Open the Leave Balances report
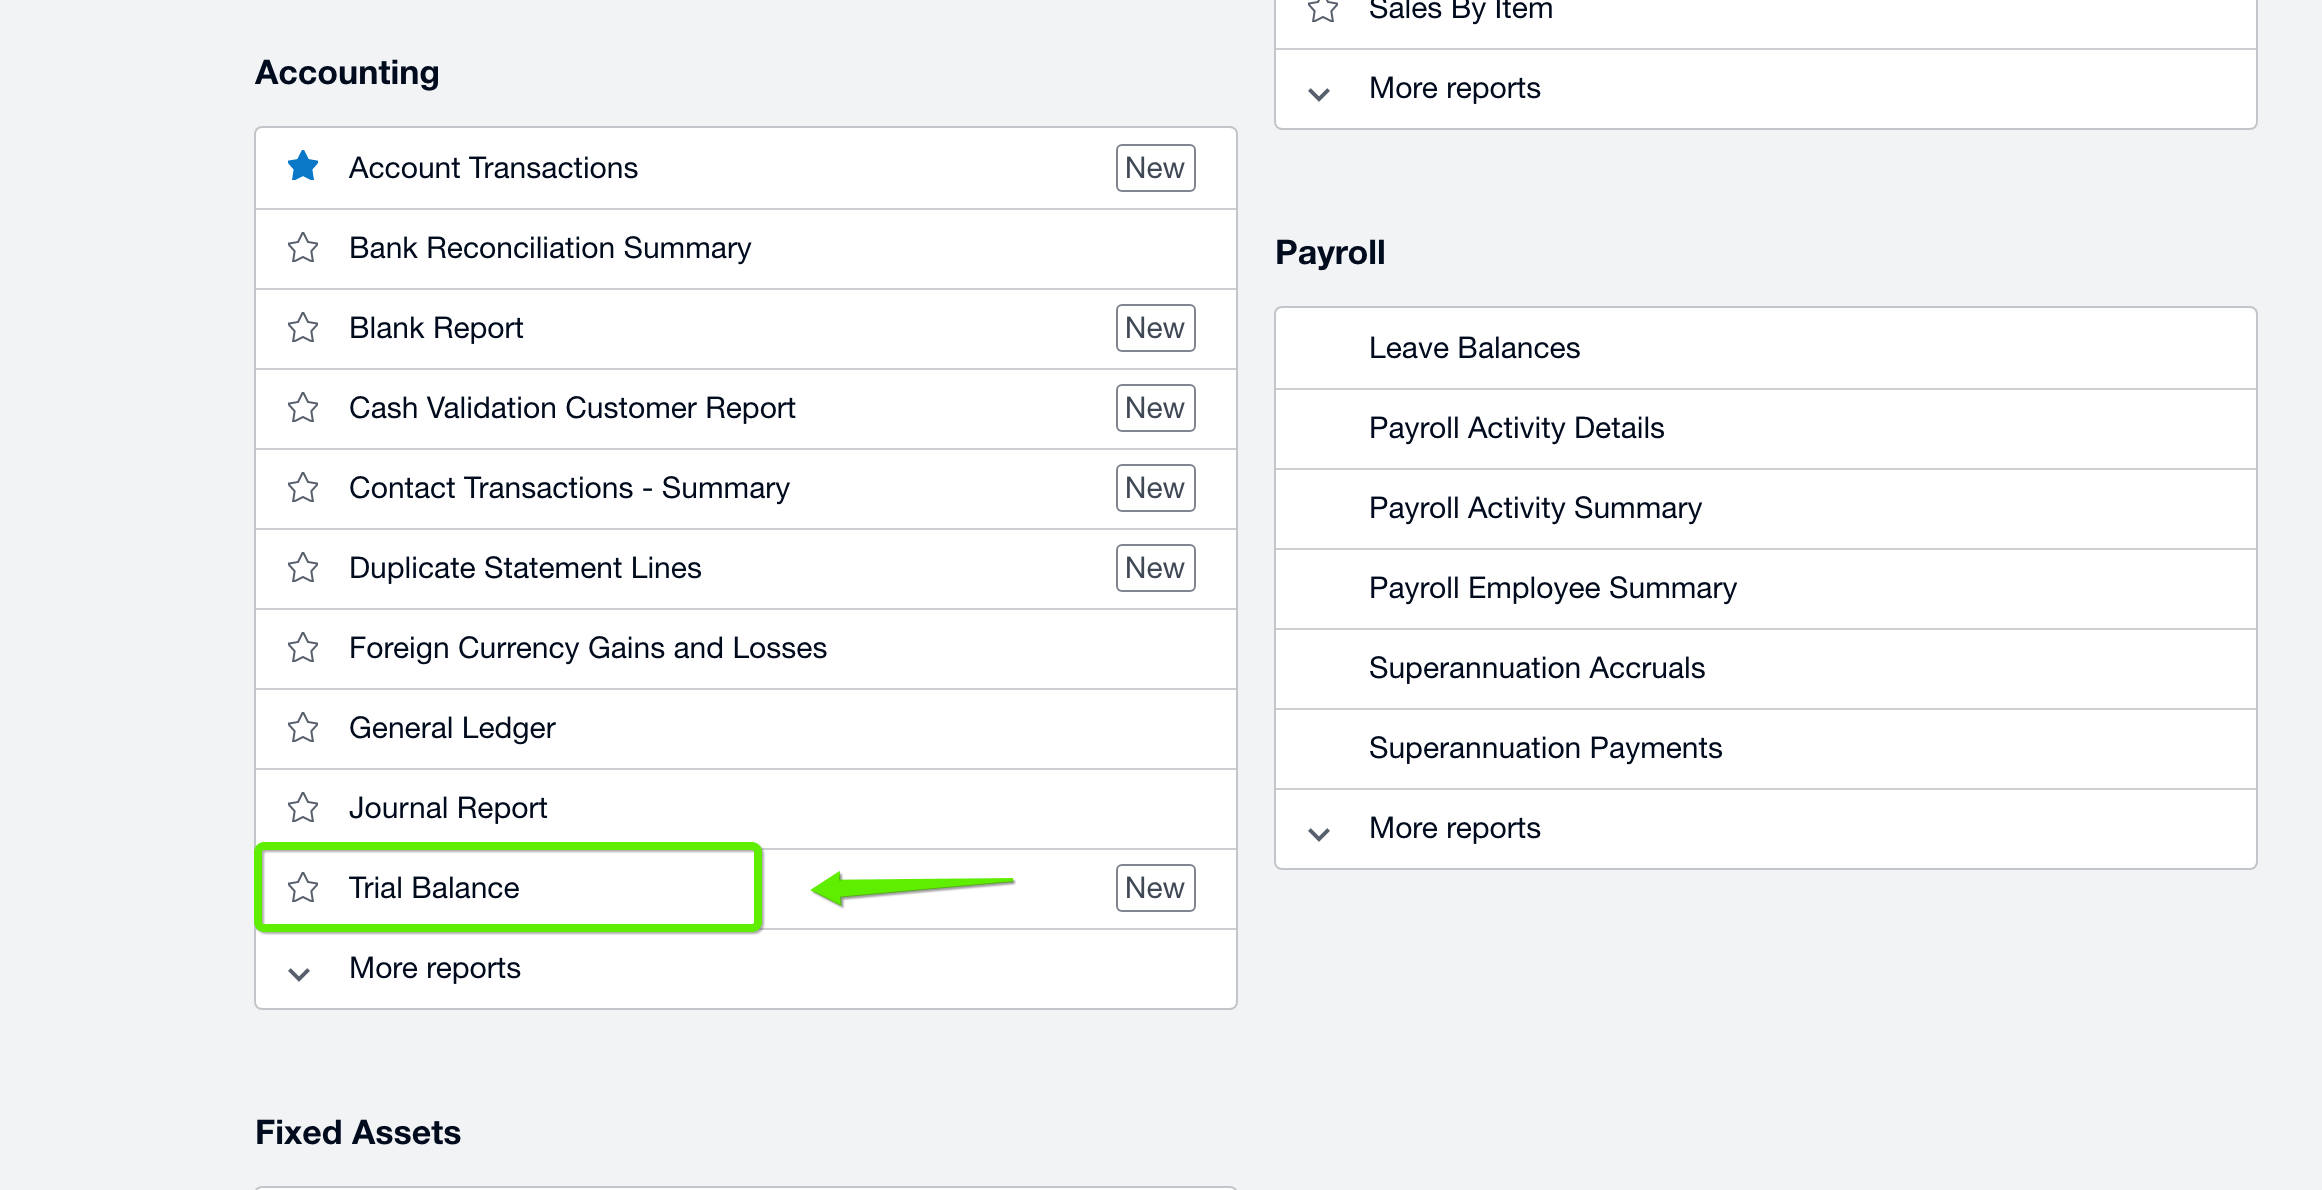 [1474, 347]
